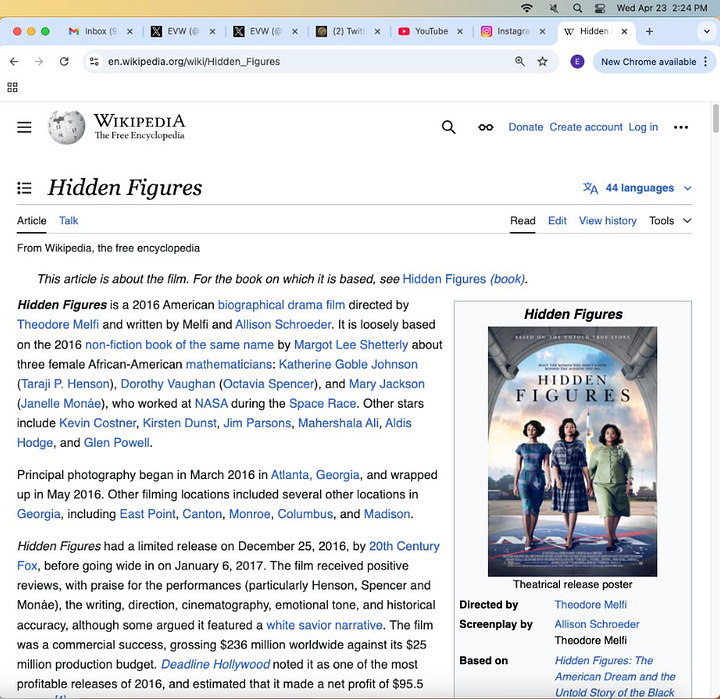
Task: Open the Wikipedia main menu hamburger icon
Action: 24,127
